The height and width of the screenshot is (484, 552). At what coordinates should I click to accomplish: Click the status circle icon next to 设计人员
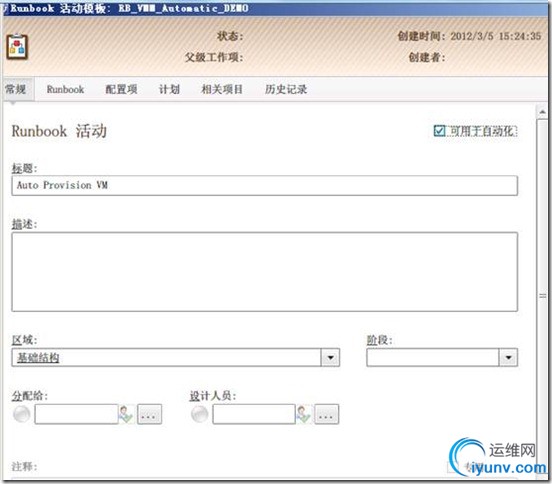click(x=200, y=414)
